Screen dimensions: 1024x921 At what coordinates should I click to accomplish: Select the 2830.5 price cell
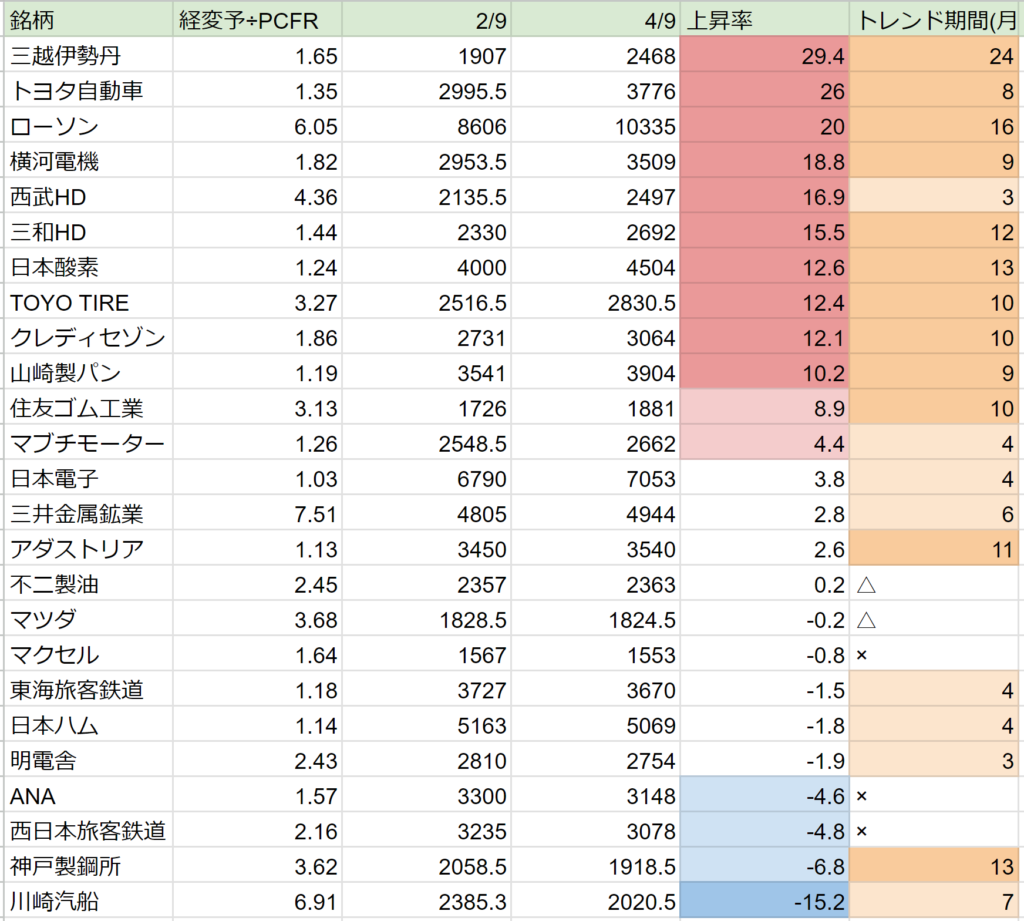596,302
